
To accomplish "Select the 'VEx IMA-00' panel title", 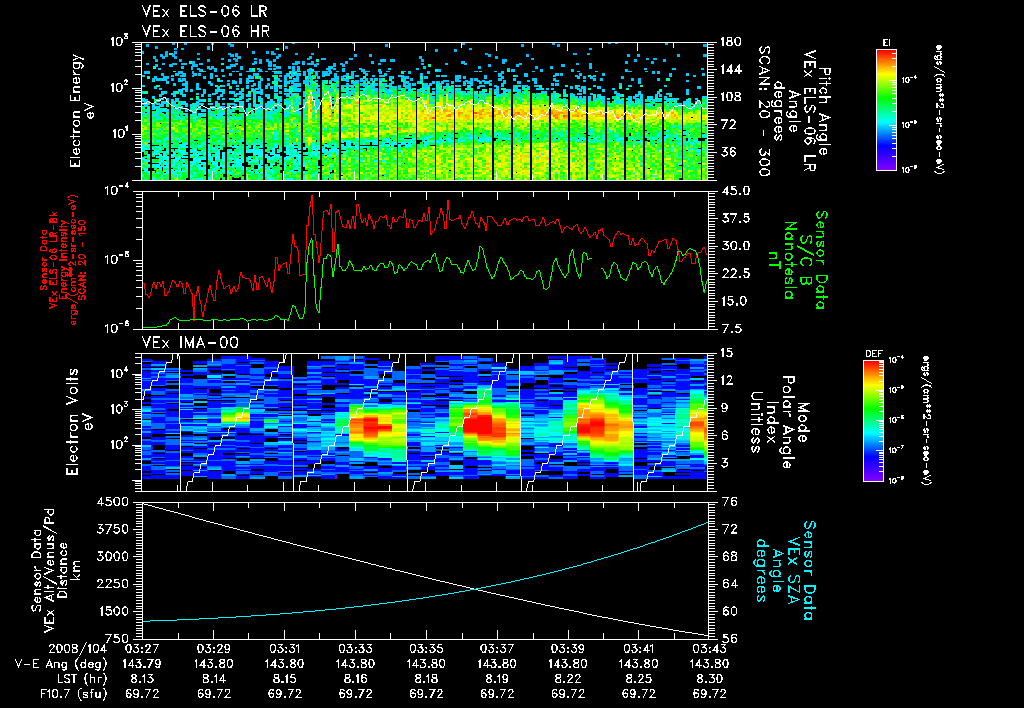I will coord(190,343).
